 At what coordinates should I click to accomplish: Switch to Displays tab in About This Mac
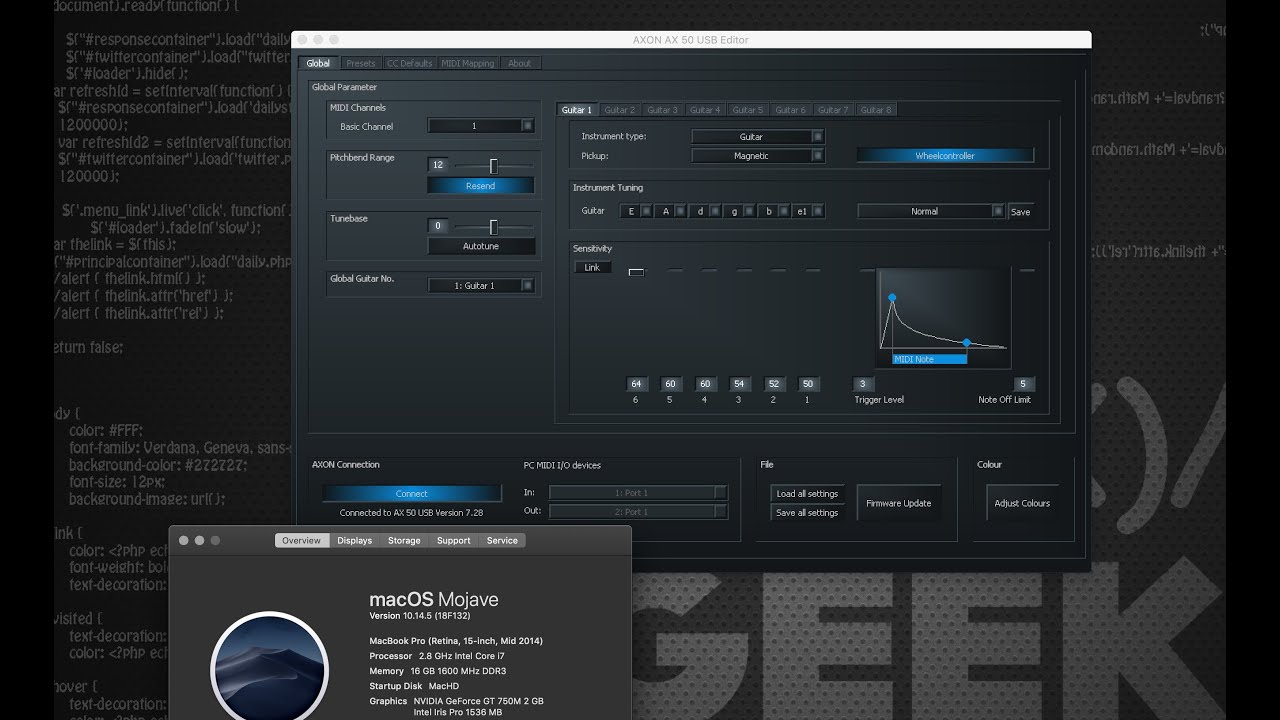(x=355, y=540)
